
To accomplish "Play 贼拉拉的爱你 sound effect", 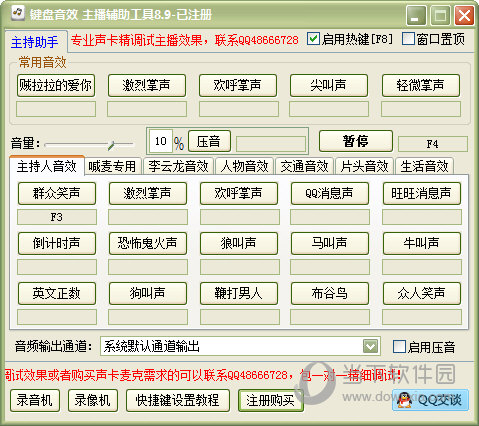I will (x=56, y=86).
